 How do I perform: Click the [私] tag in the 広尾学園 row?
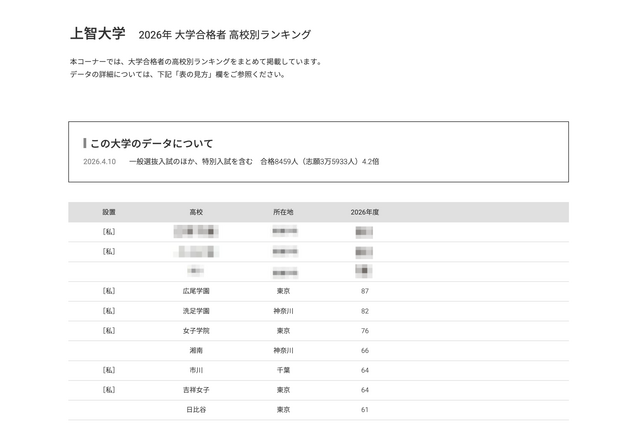109,291
